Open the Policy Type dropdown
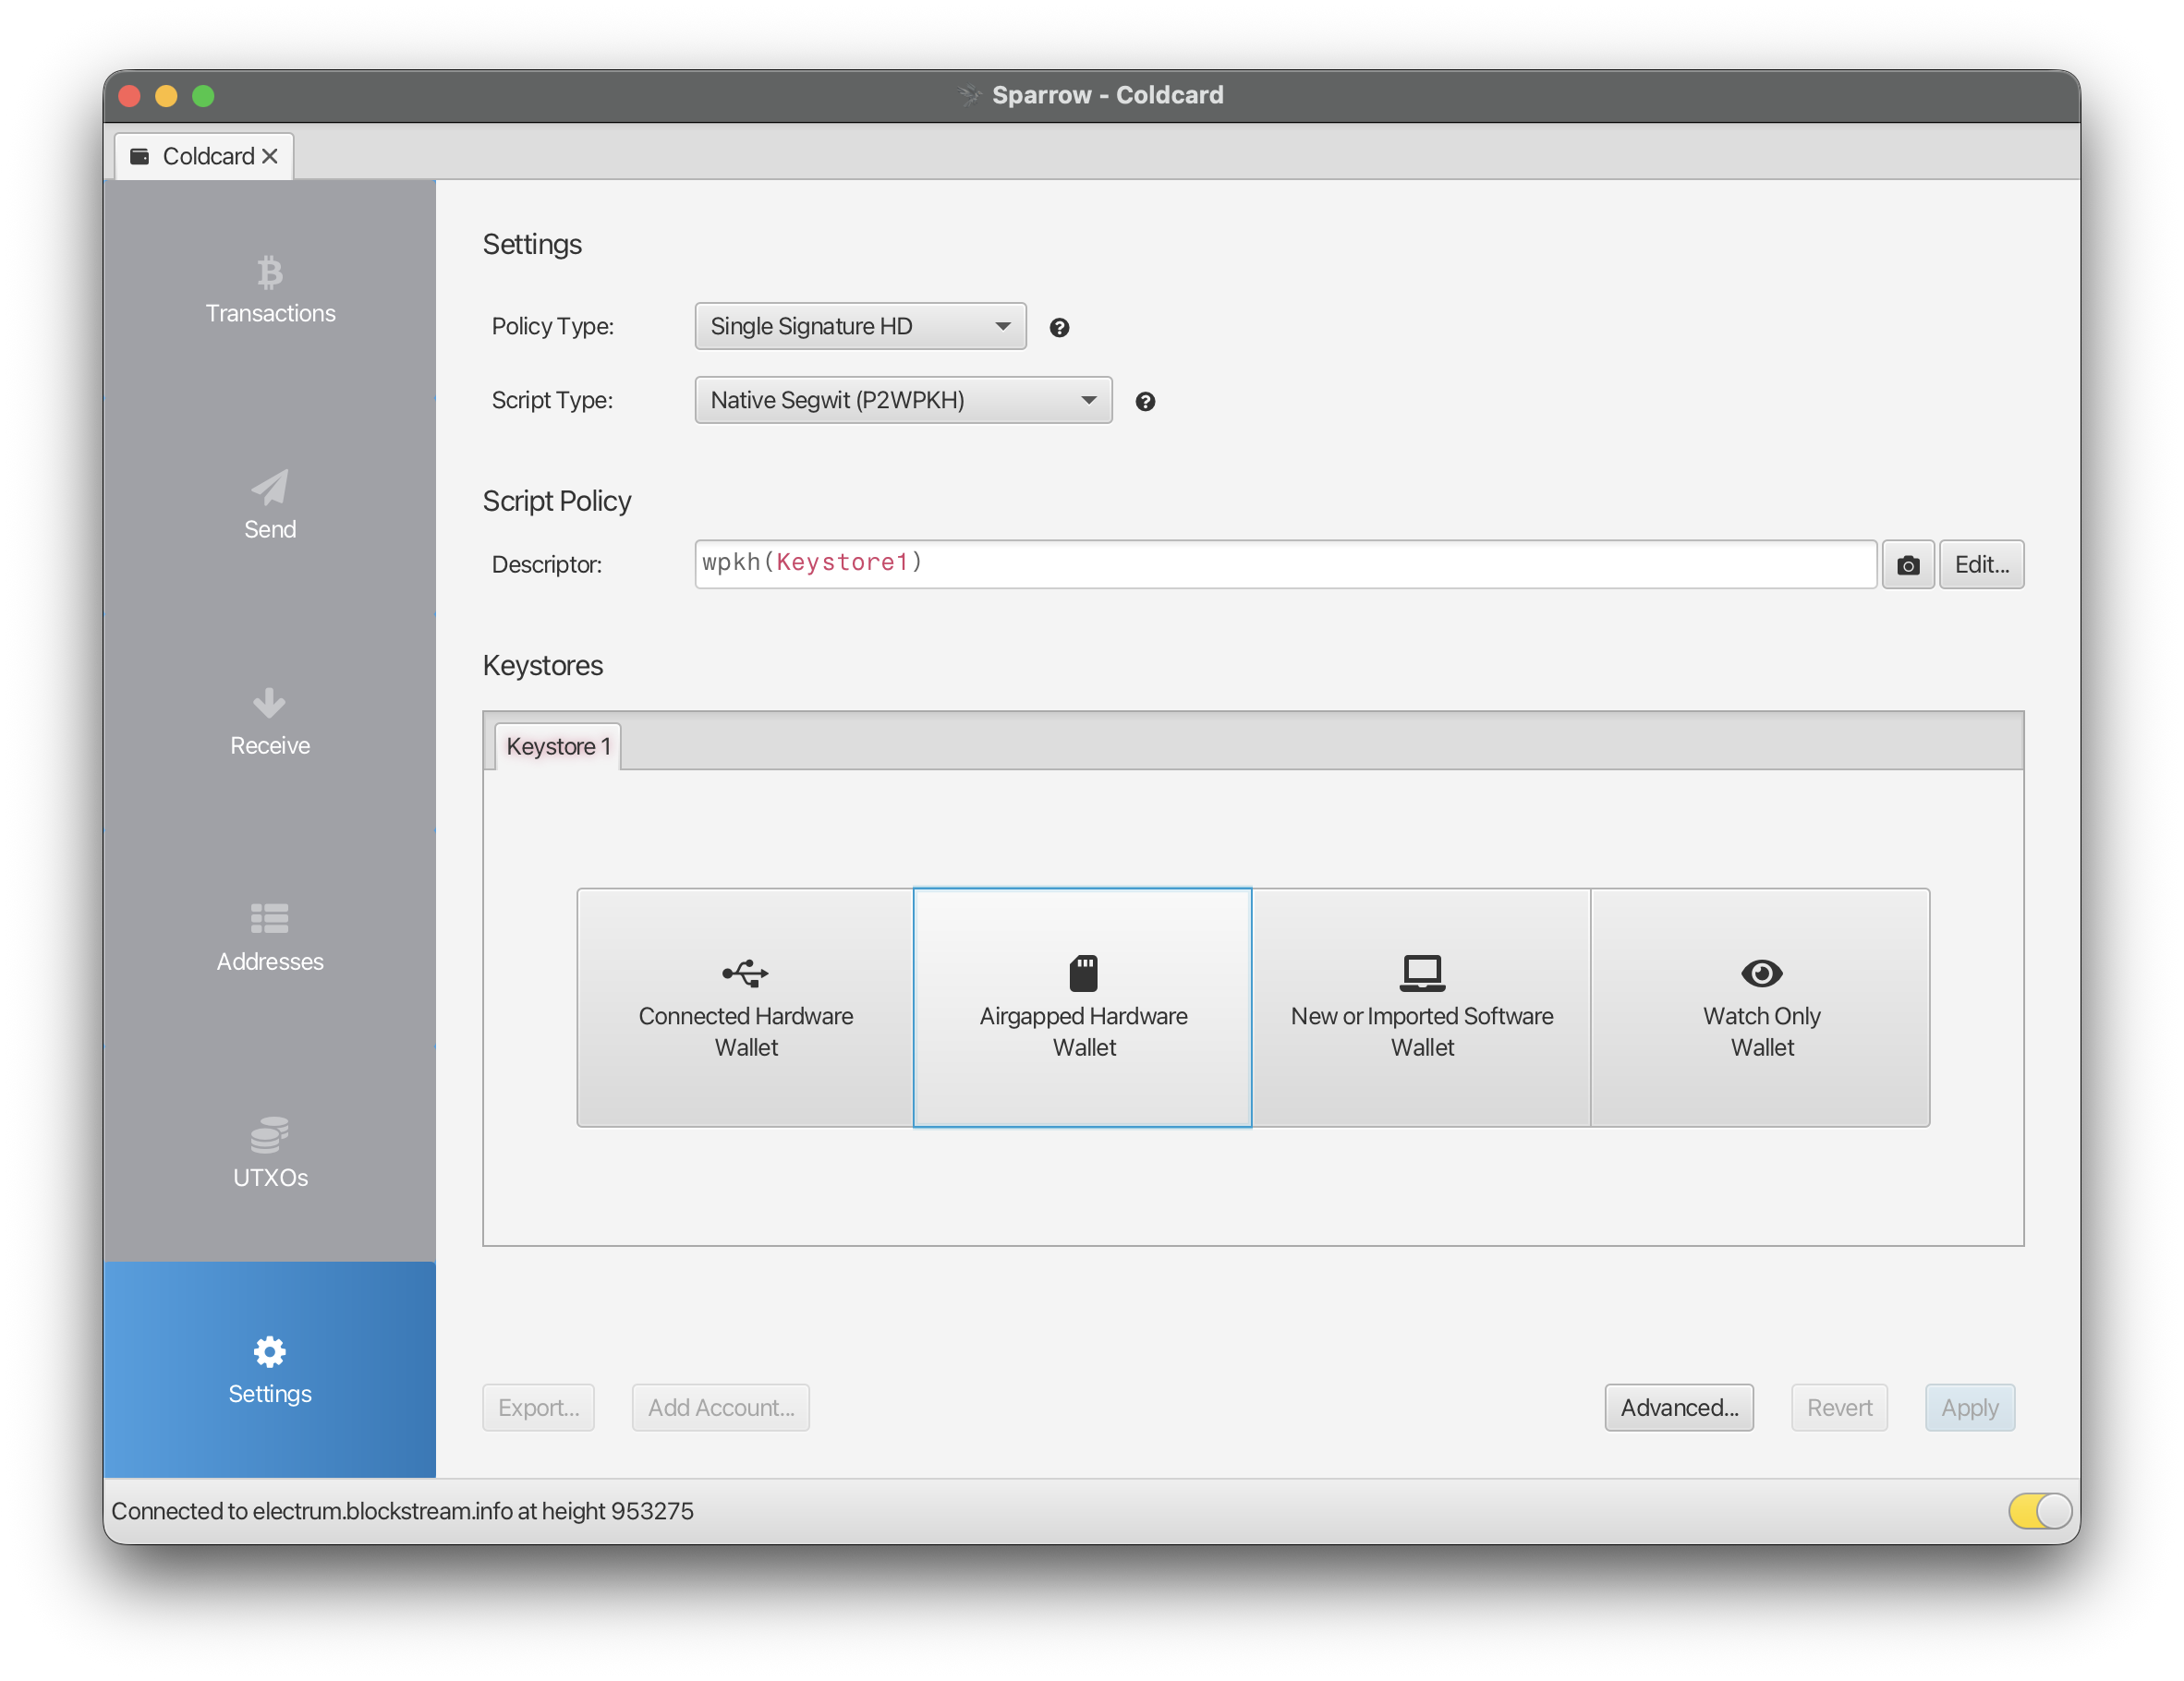 click(x=860, y=326)
